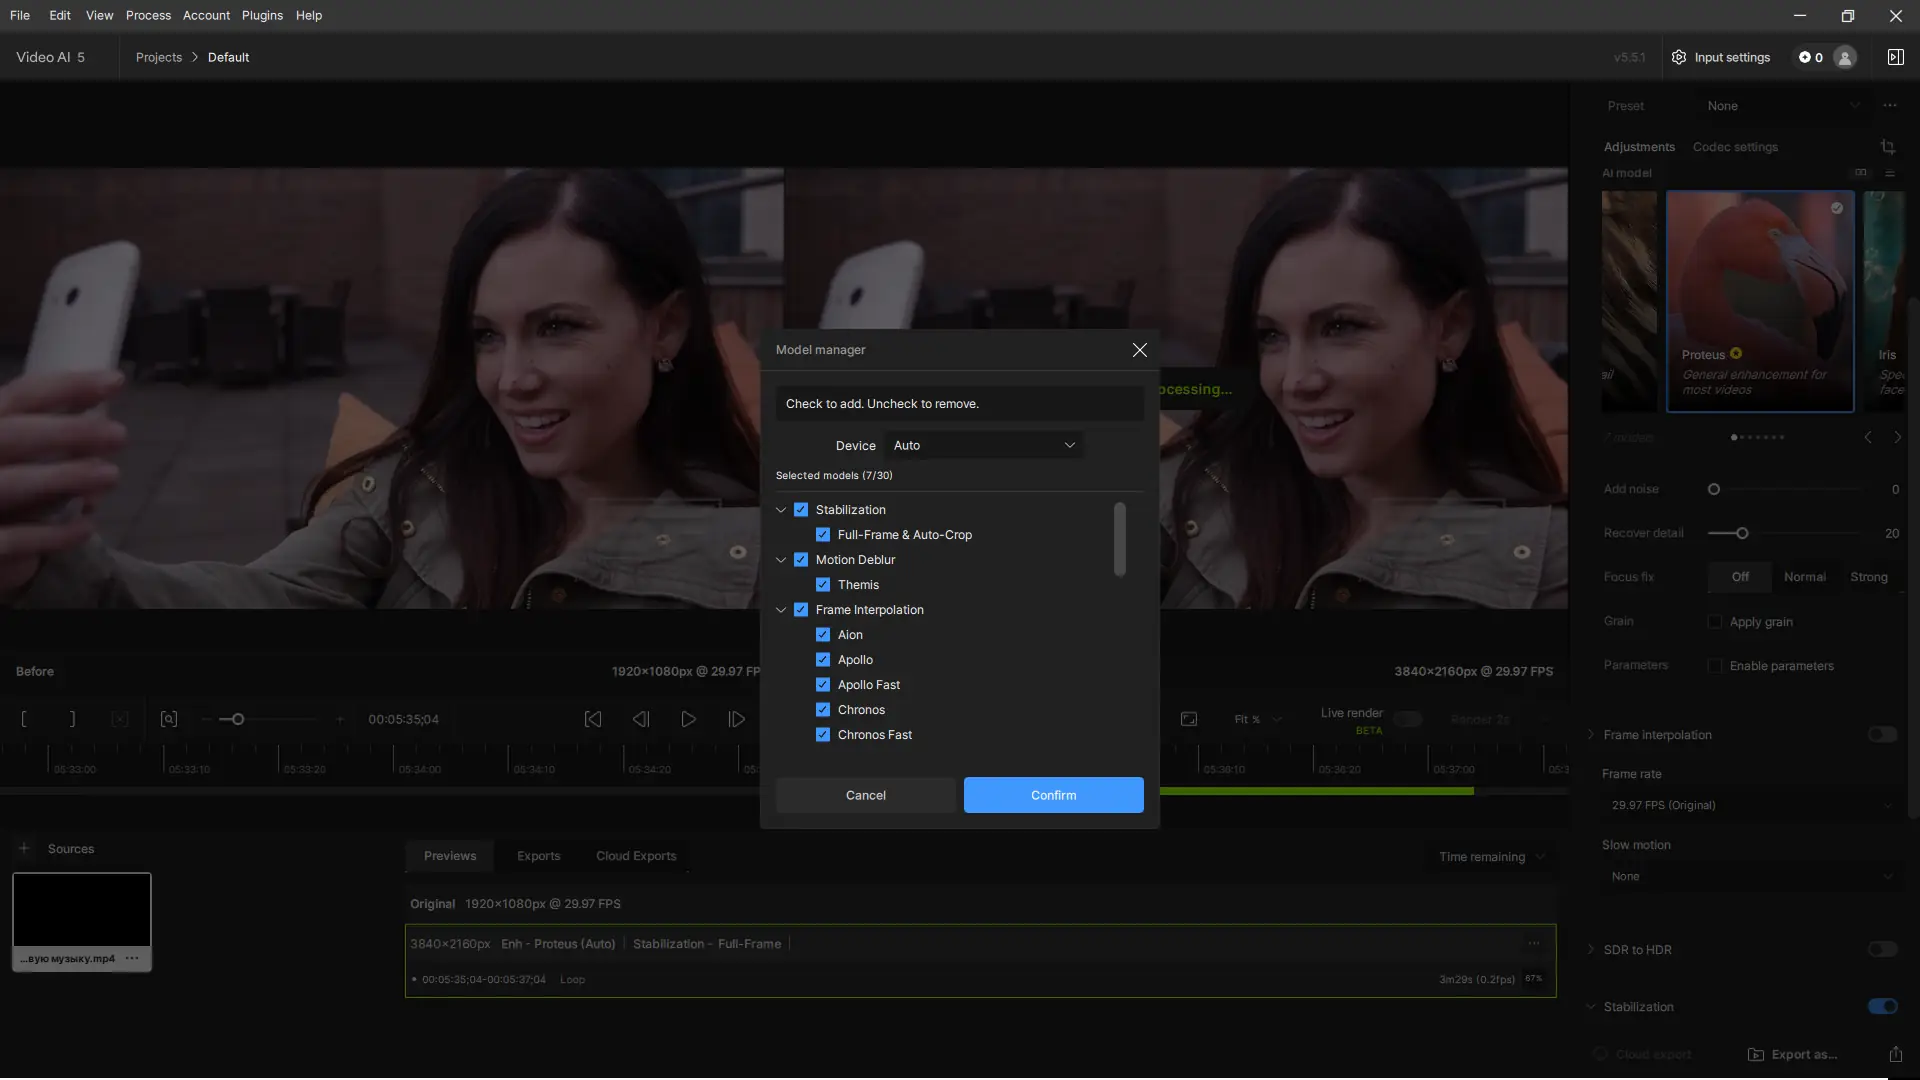The width and height of the screenshot is (1920, 1080).
Task: Toggle the right side panel icon
Action: (1895, 57)
